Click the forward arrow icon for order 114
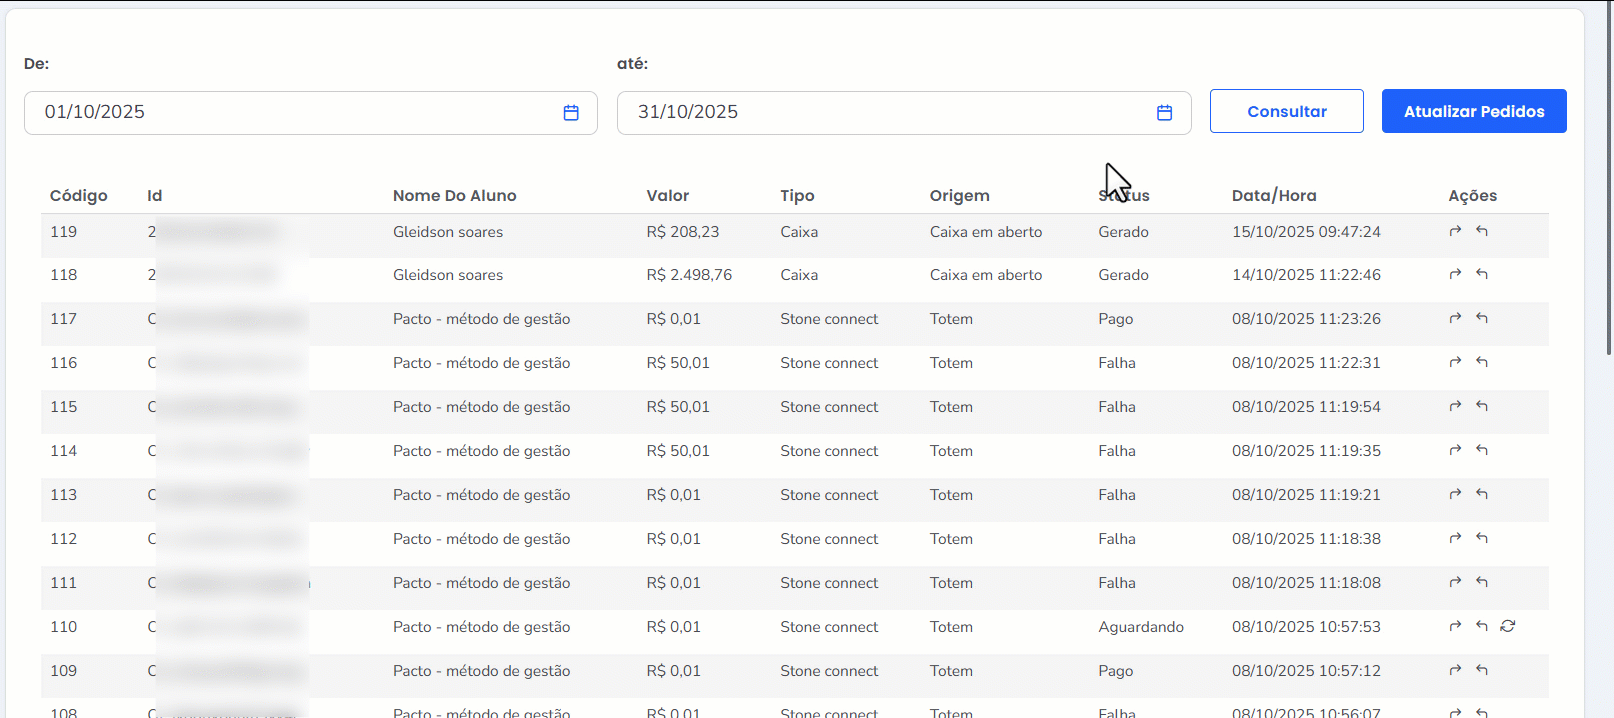The height and width of the screenshot is (718, 1614). point(1455,450)
